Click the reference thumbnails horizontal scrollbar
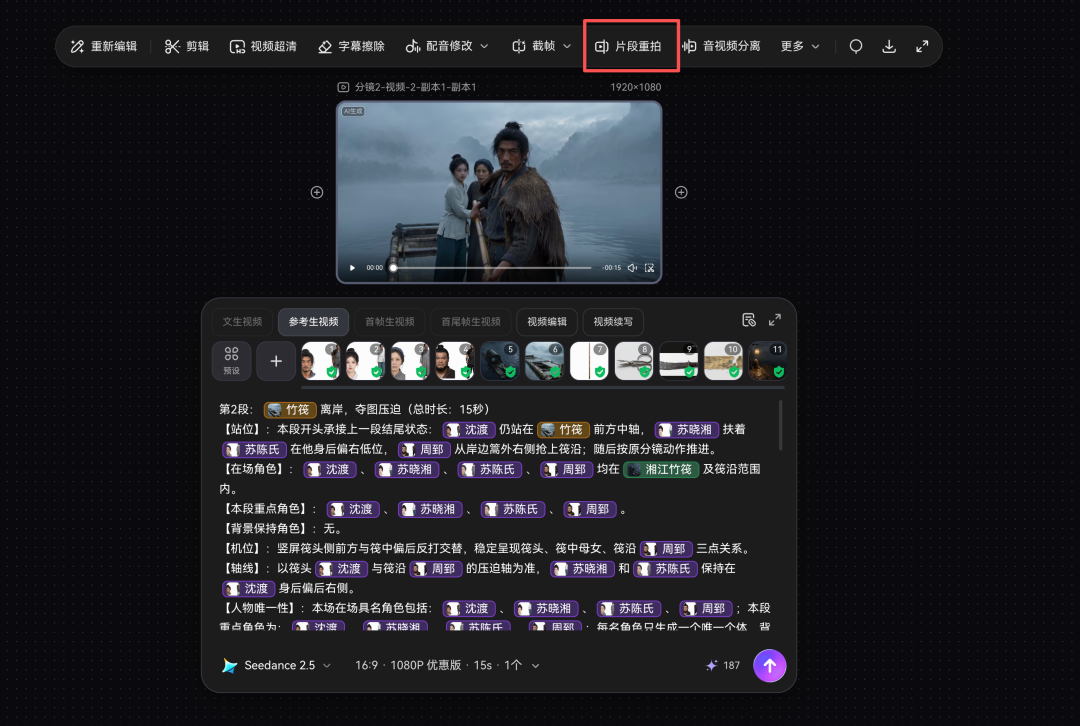Image resolution: width=1080 pixels, height=726 pixels. point(544,388)
